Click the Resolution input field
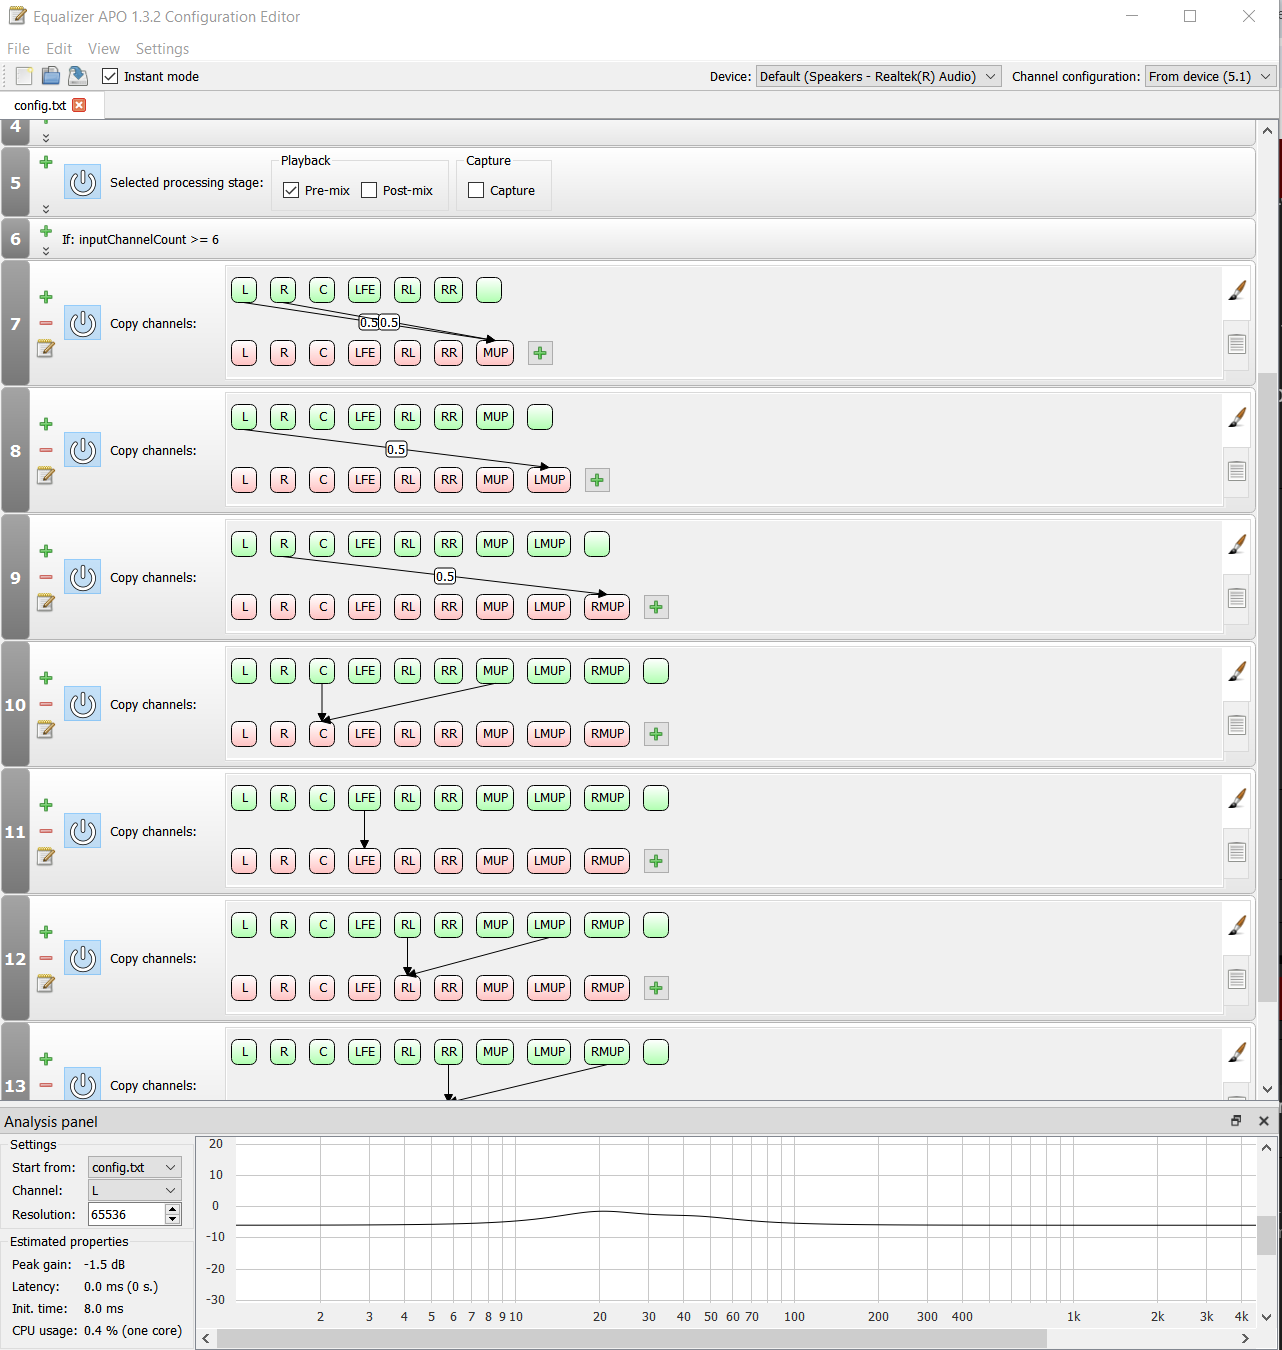Viewport: 1282px width, 1350px height. (x=126, y=1214)
